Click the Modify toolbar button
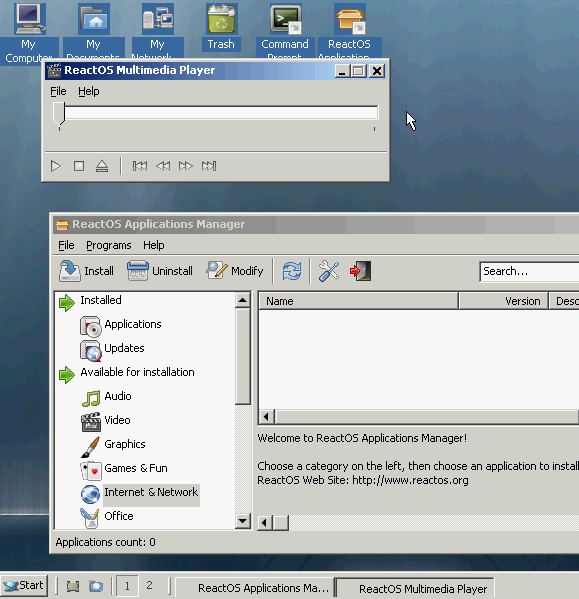The height and width of the screenshot is (599, 579). coord(235,271)
